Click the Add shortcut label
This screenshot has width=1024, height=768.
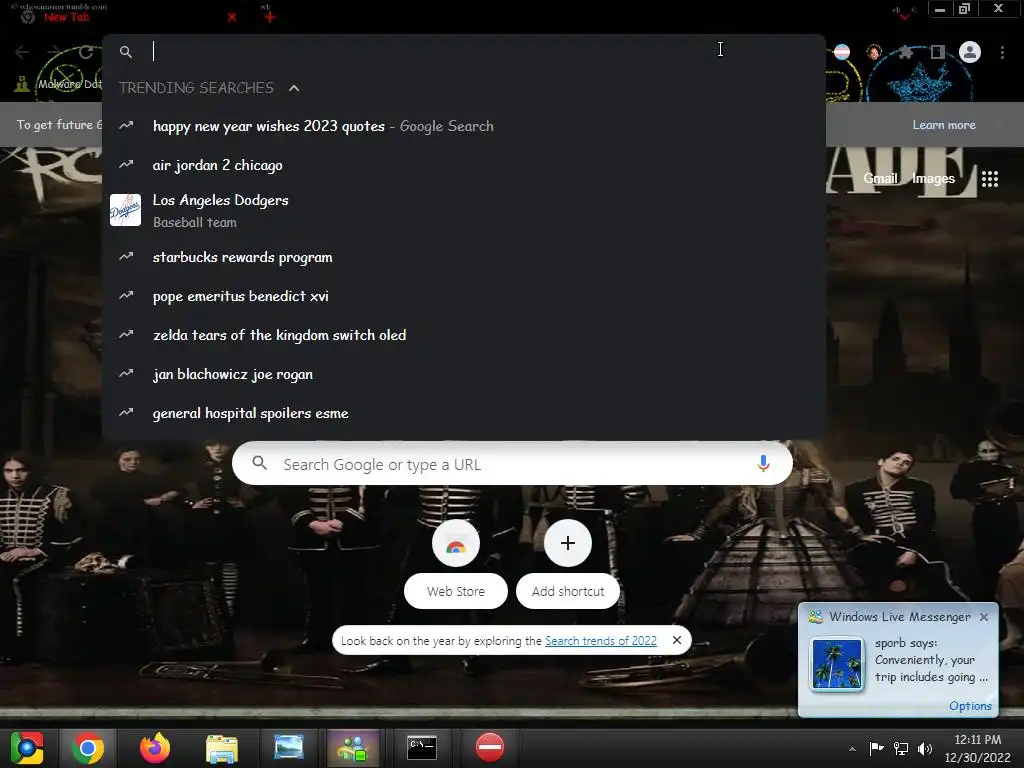tap(568, 592)
